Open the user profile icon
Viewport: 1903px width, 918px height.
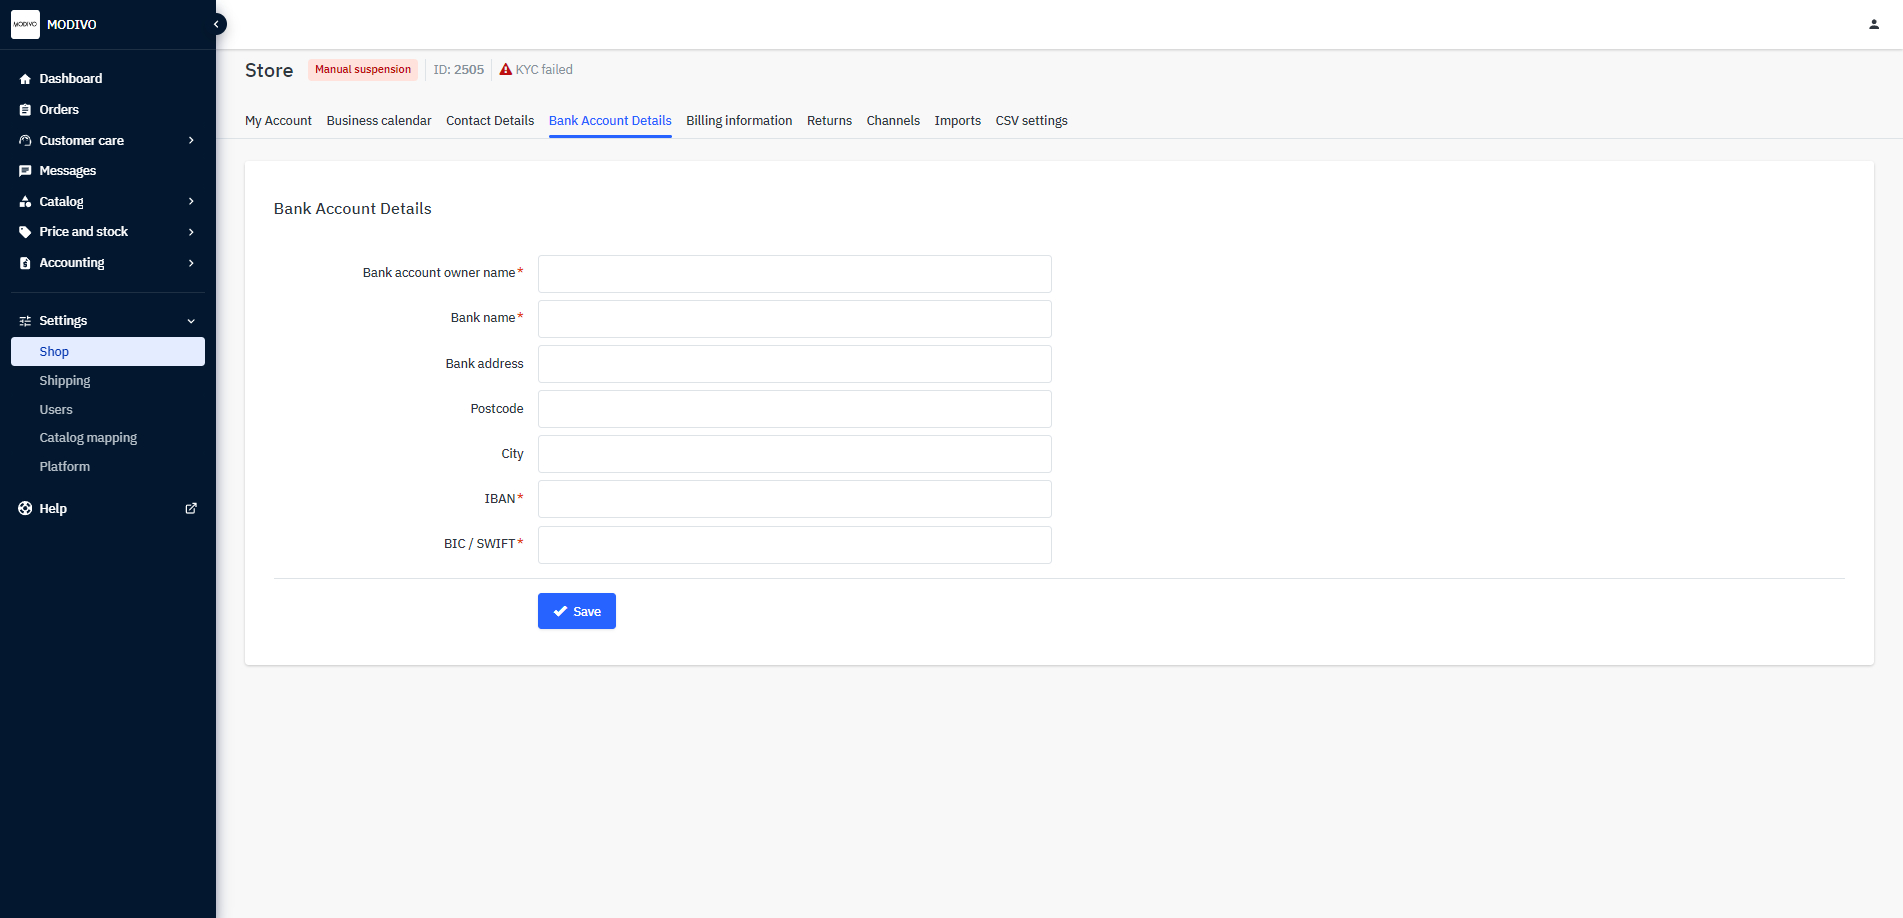click(1874, 24)
